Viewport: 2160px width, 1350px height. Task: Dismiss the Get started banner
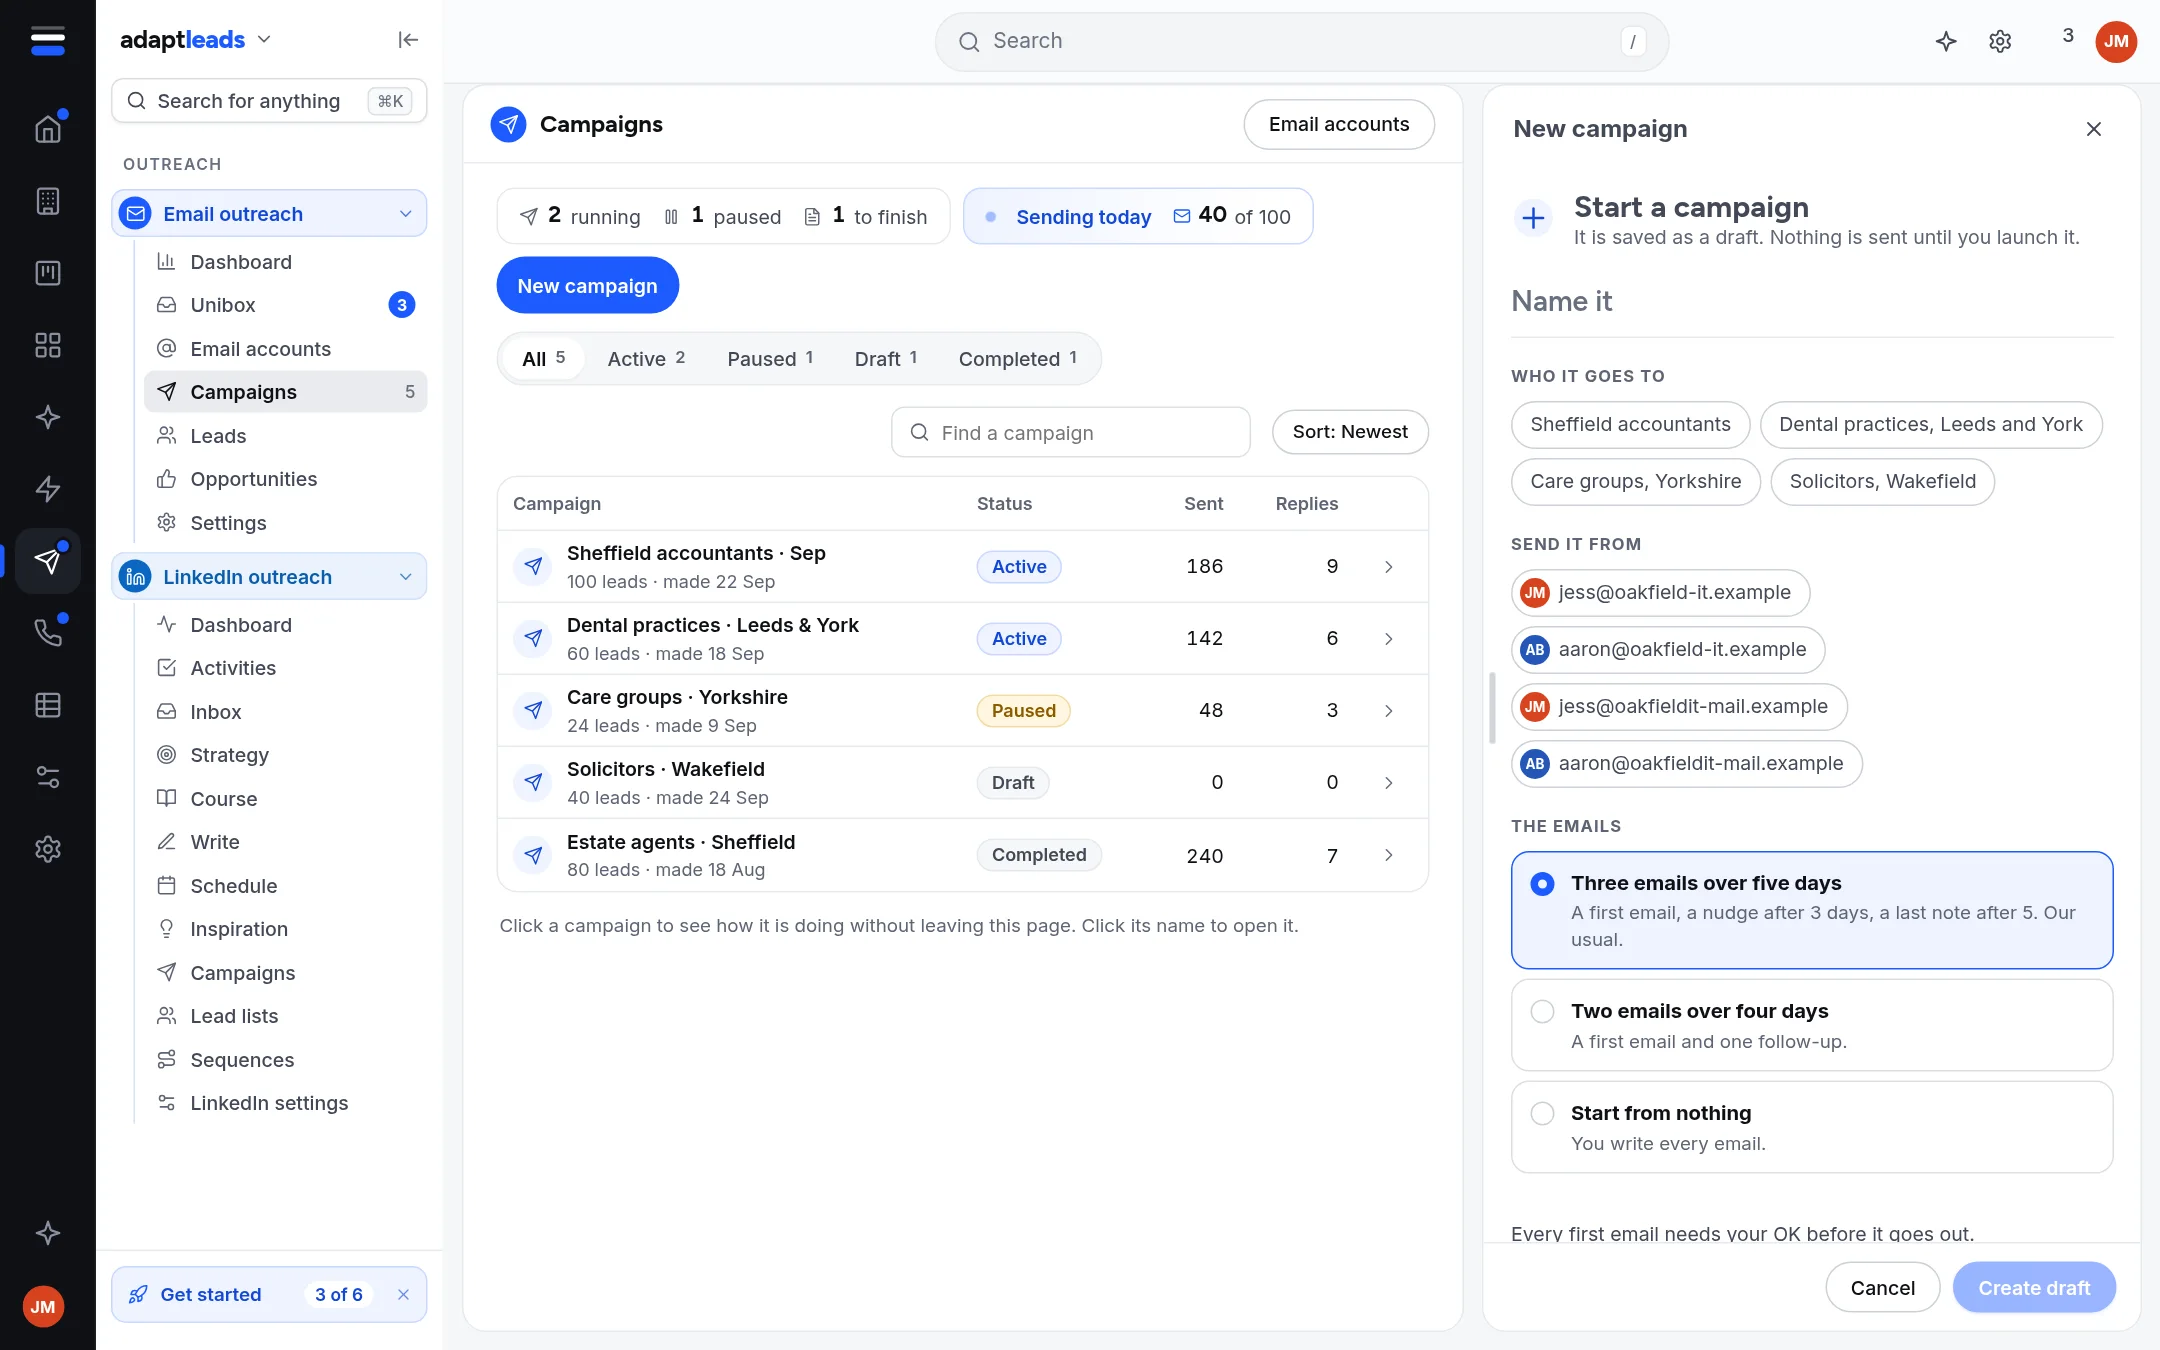403,1294
